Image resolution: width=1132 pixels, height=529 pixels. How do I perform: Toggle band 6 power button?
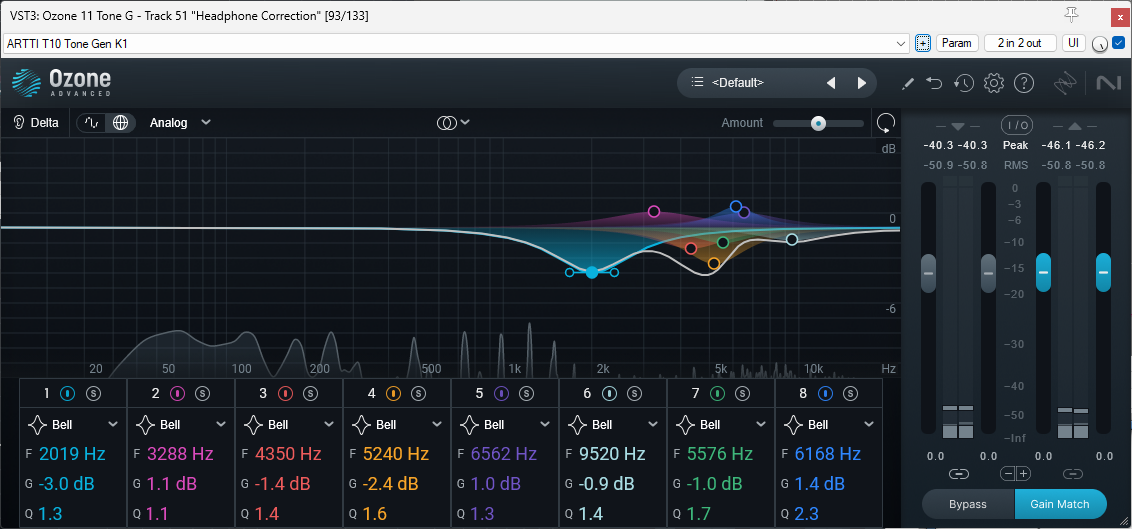(609, 393)
